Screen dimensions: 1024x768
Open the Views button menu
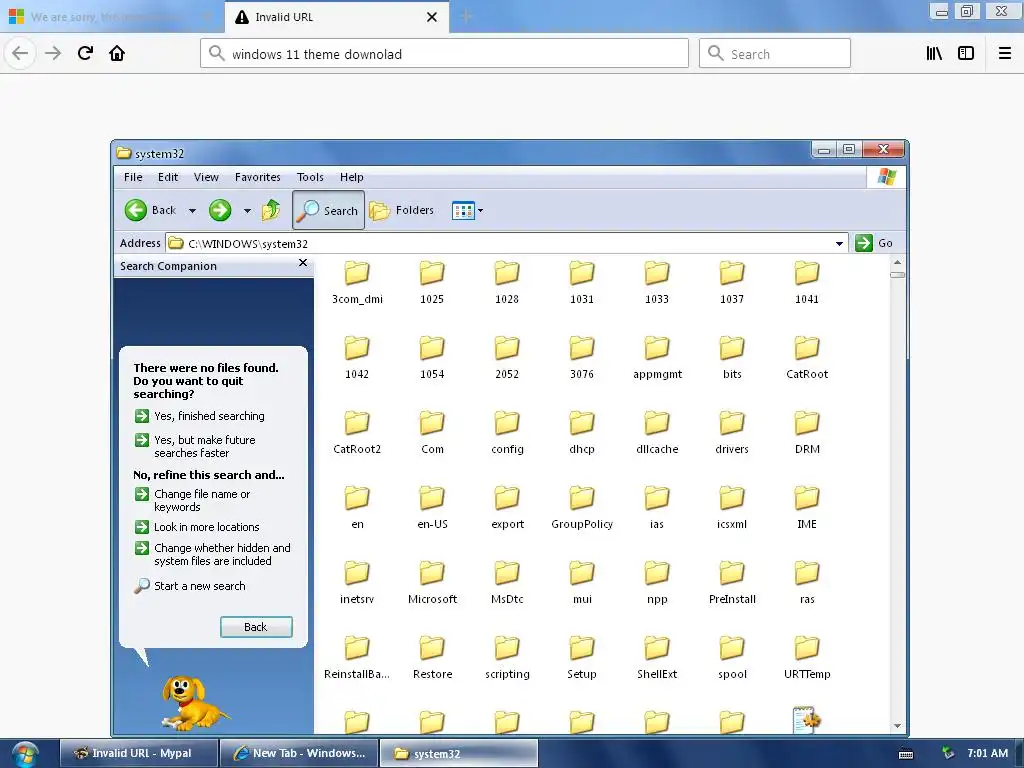[468, 210]
